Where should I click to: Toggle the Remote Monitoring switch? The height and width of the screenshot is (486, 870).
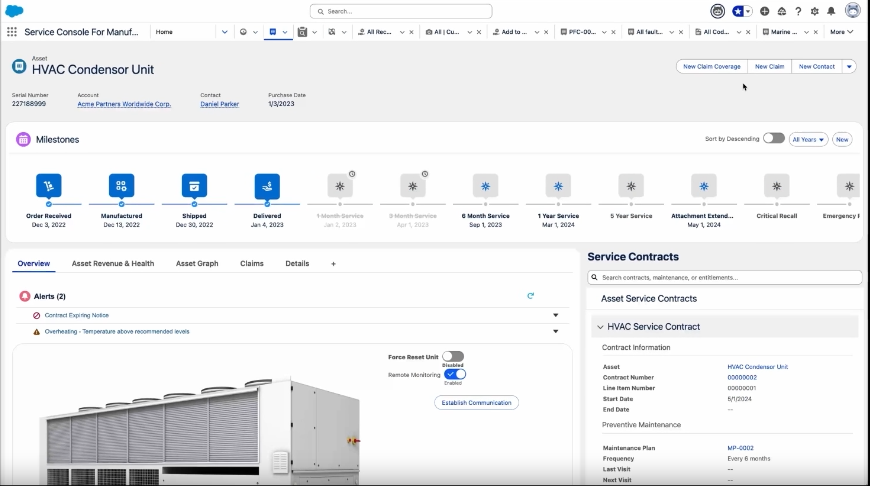tap(455, 374)
